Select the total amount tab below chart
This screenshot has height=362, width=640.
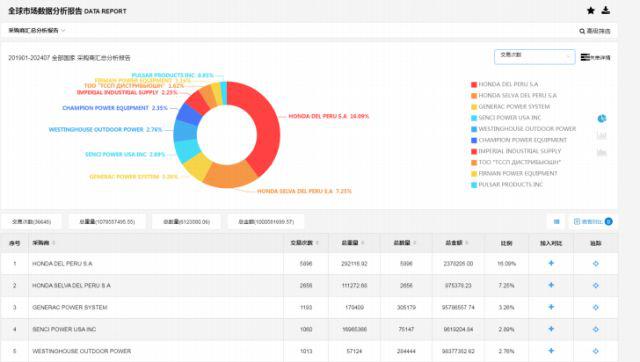(266, 222)
